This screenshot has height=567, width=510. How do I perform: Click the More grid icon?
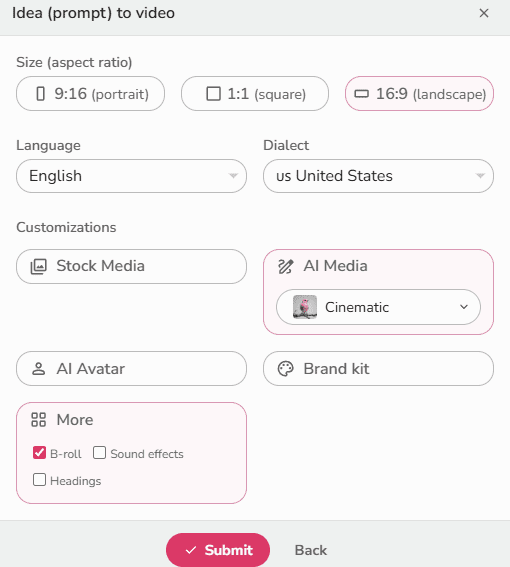pyautogui.click(x=38, y=420)
